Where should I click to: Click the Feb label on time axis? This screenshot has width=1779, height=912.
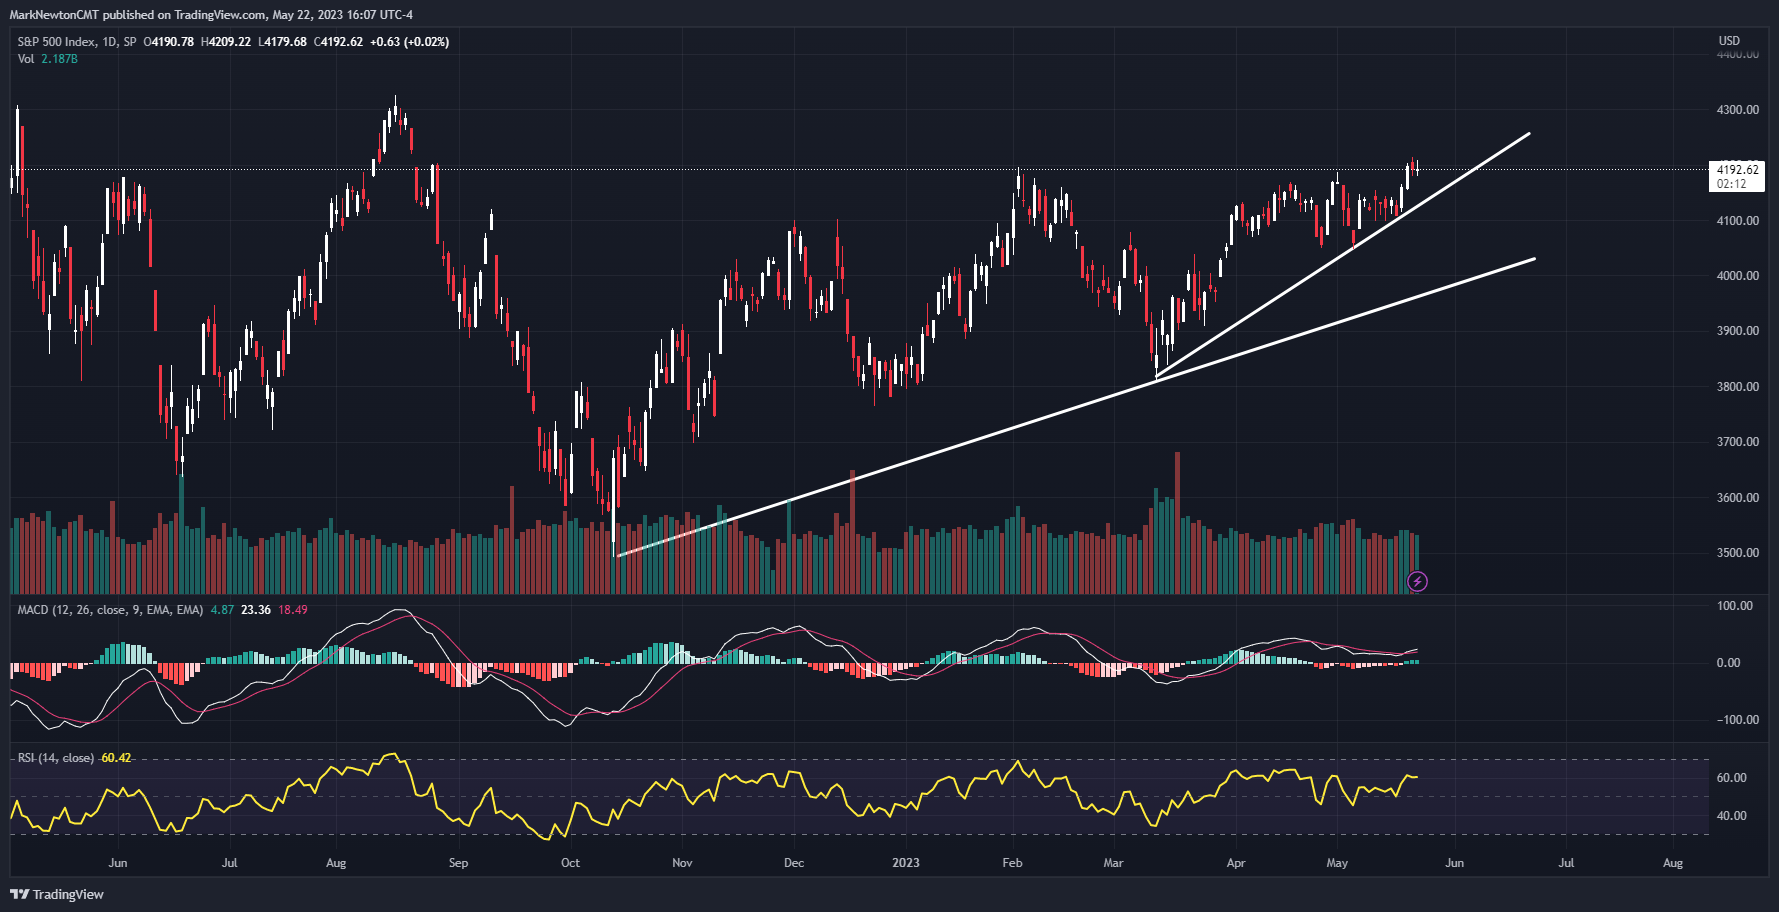1012,863
